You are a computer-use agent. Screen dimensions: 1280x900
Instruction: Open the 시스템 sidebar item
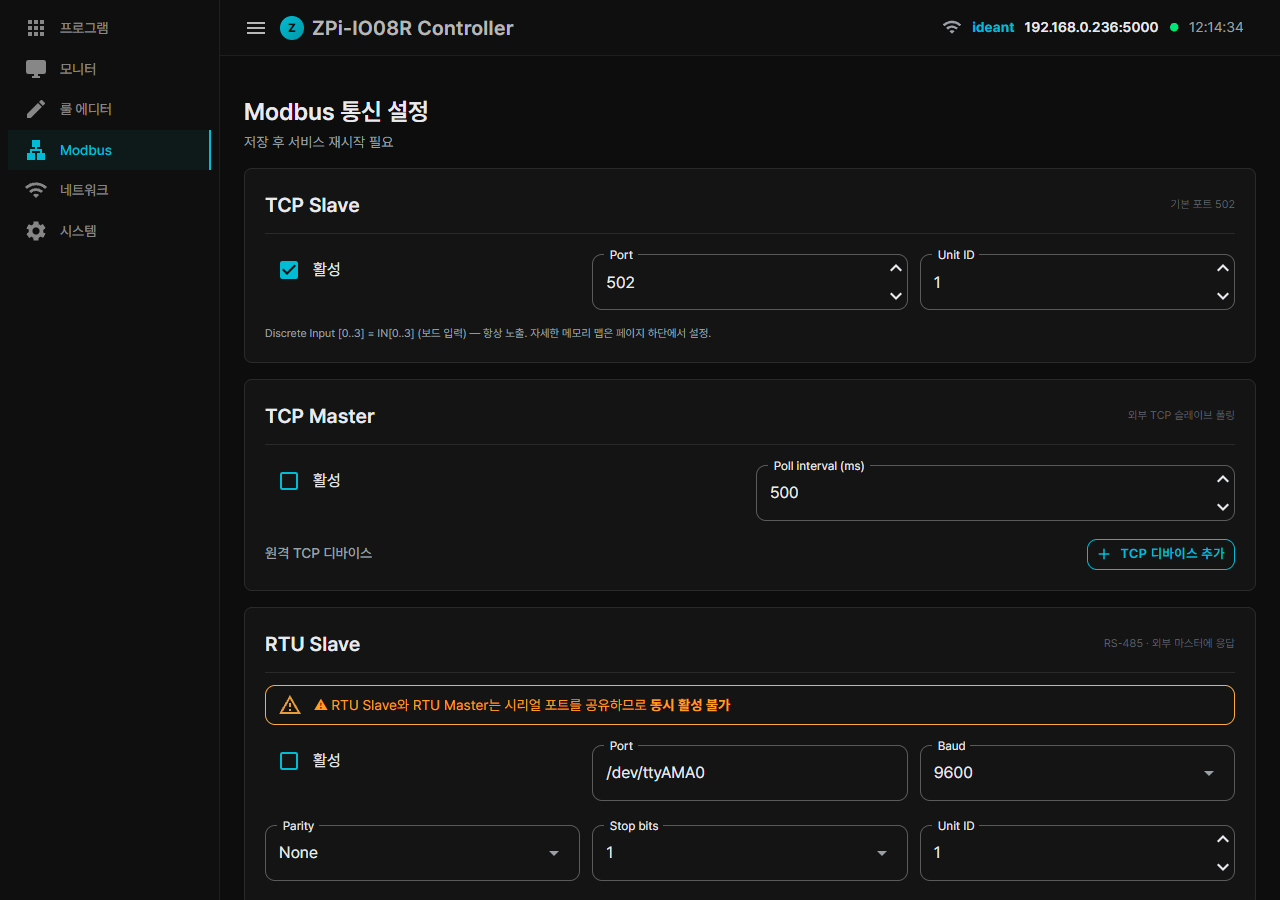point(109,231)
